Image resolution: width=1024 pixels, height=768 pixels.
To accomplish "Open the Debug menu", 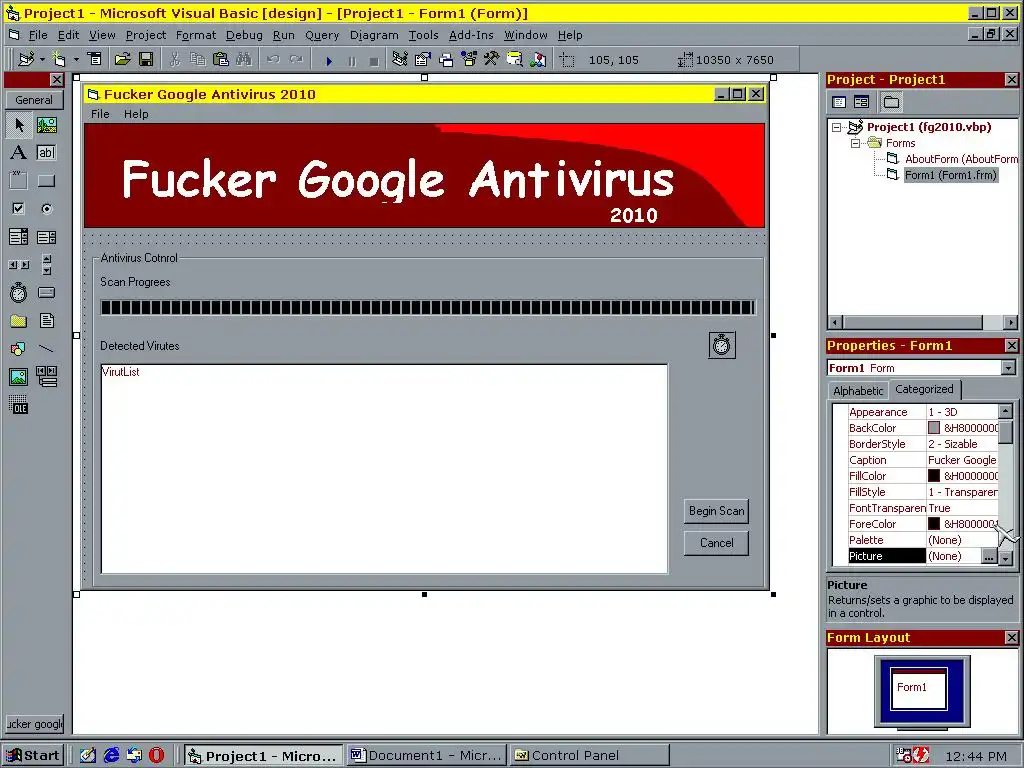I will tap(244, 35).
